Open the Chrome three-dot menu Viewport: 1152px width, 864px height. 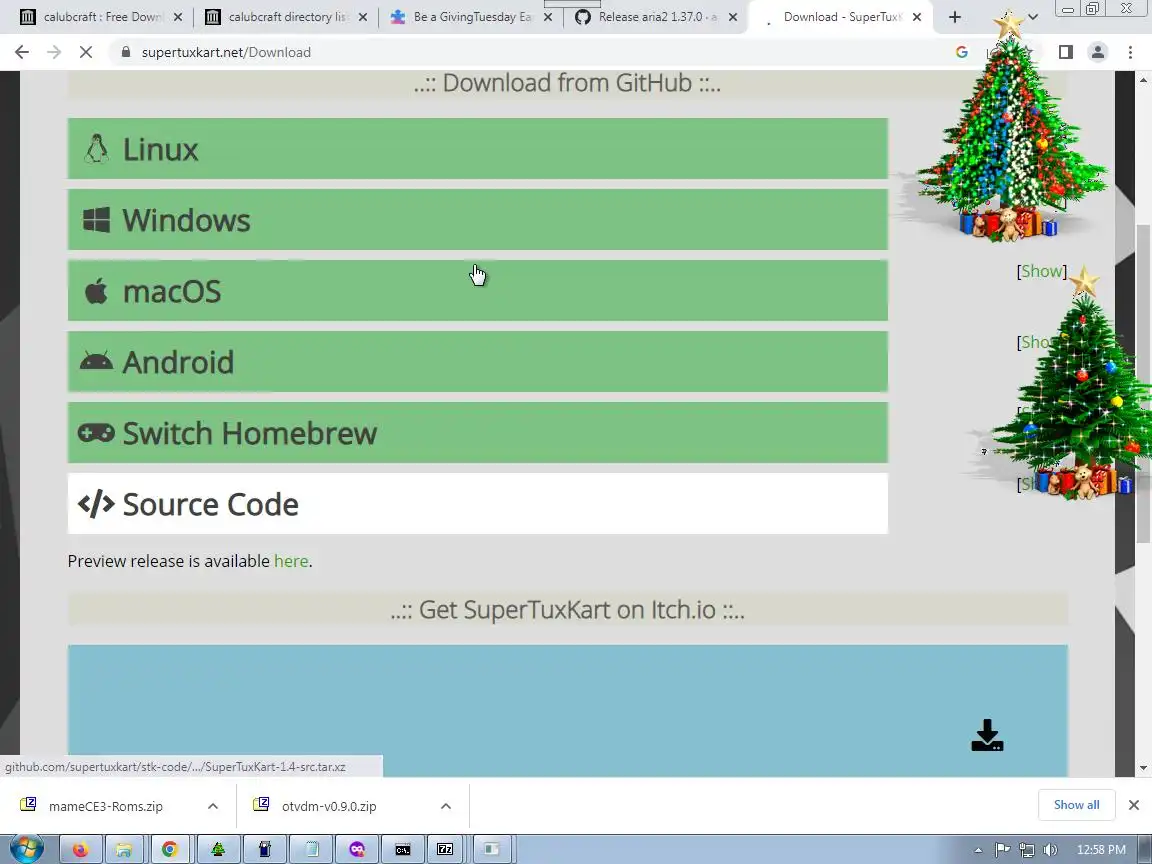click(x=1130, y=52)
